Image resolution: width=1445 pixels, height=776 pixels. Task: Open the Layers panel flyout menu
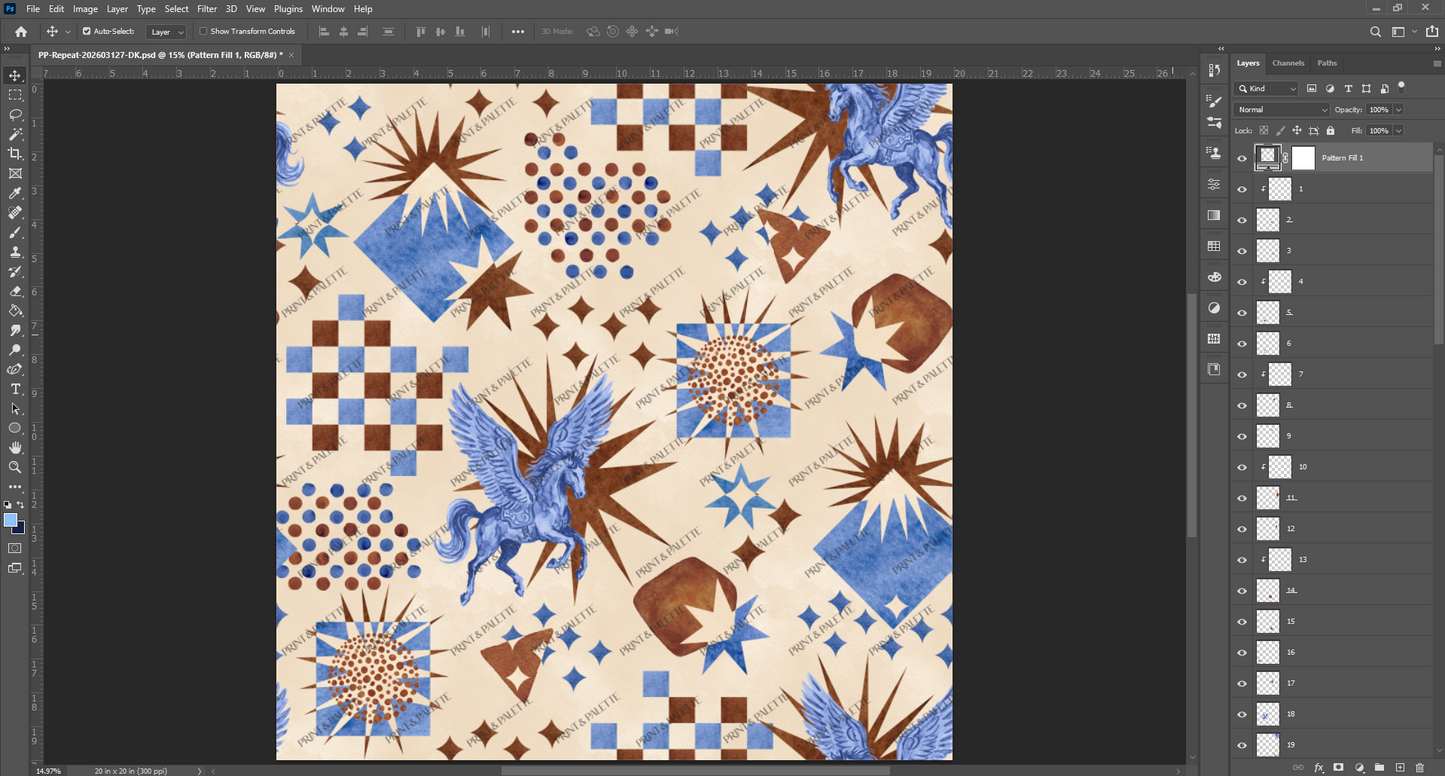coord(1437,63)
